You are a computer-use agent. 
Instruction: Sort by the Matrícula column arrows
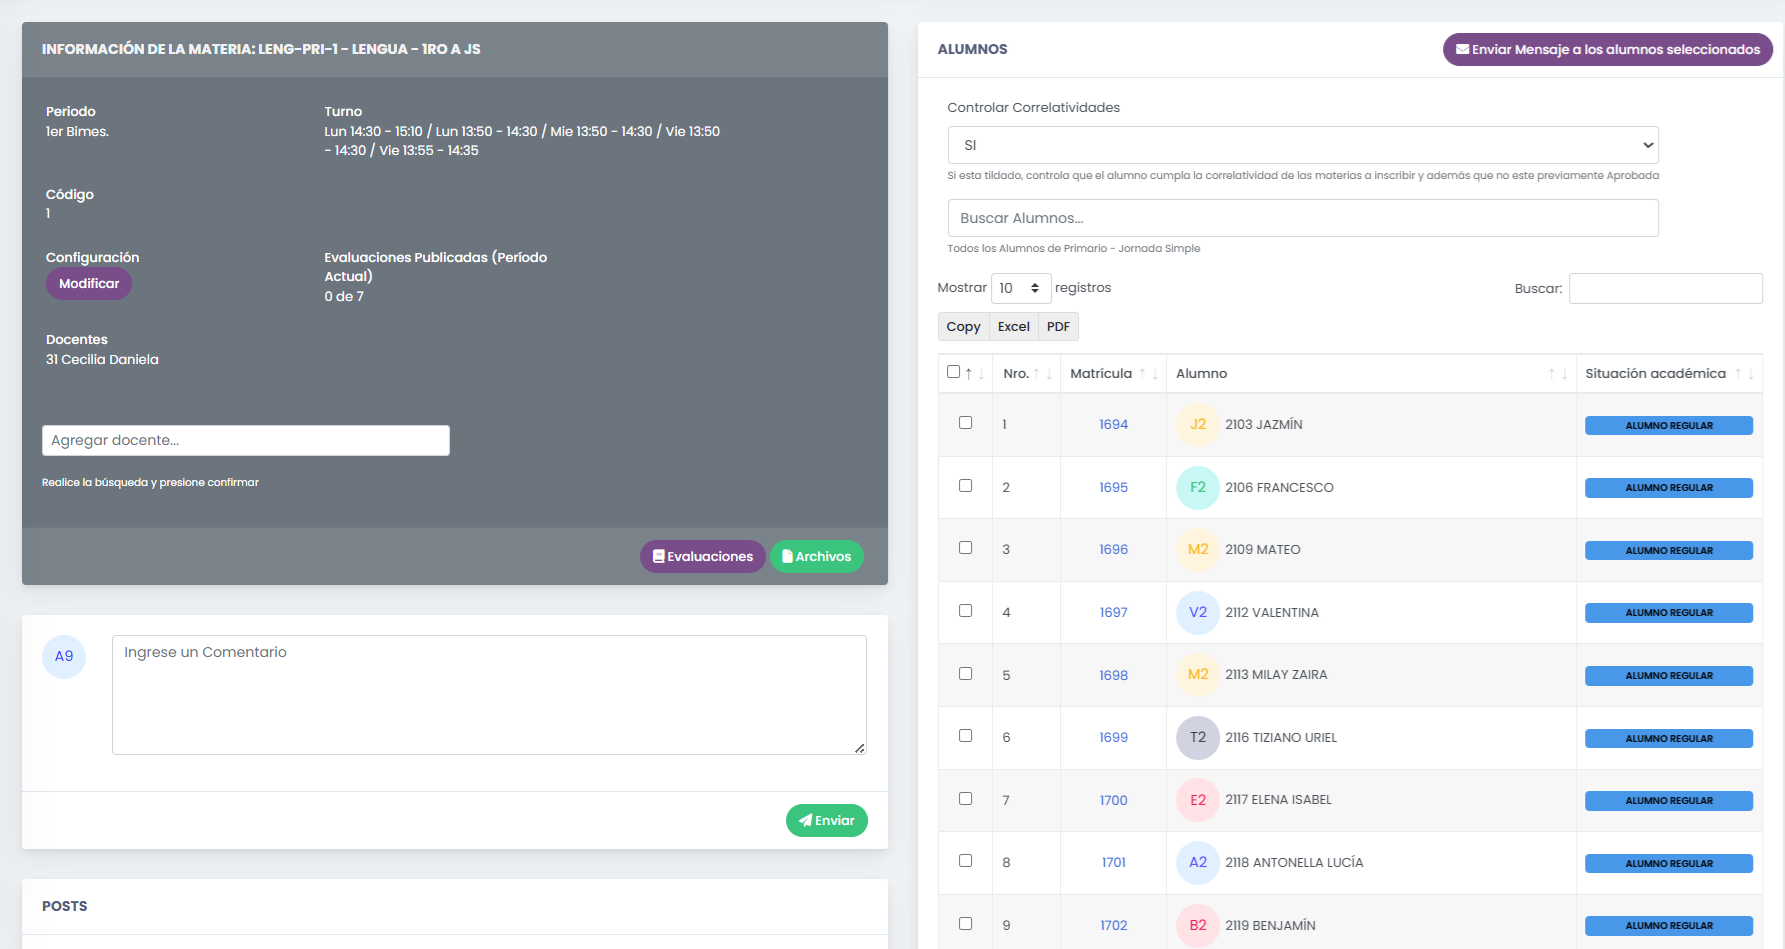[x=1148, y=374]
